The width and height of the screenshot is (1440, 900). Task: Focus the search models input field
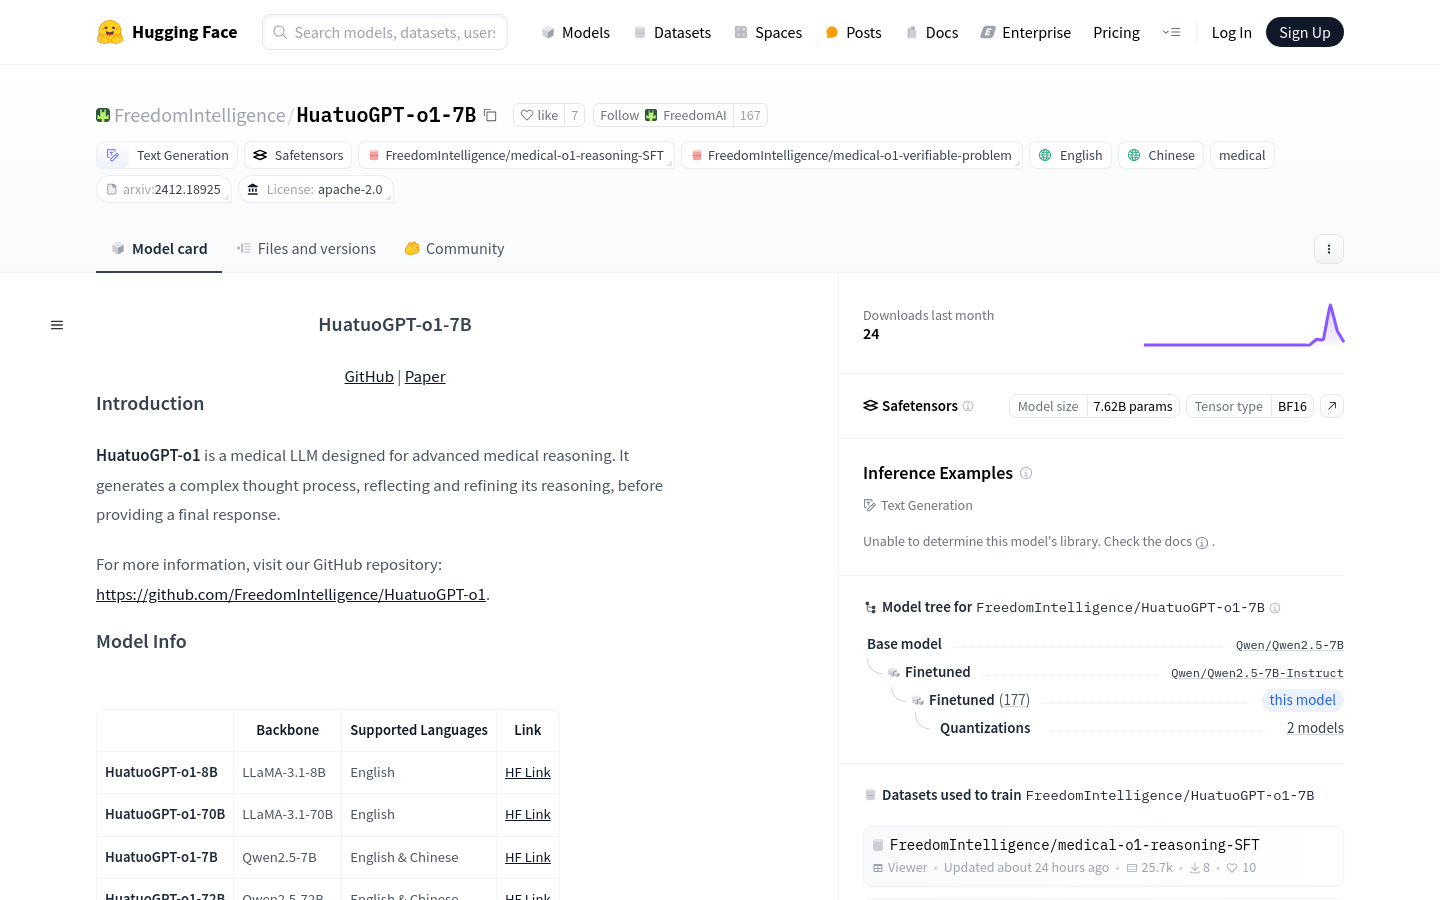385,32
